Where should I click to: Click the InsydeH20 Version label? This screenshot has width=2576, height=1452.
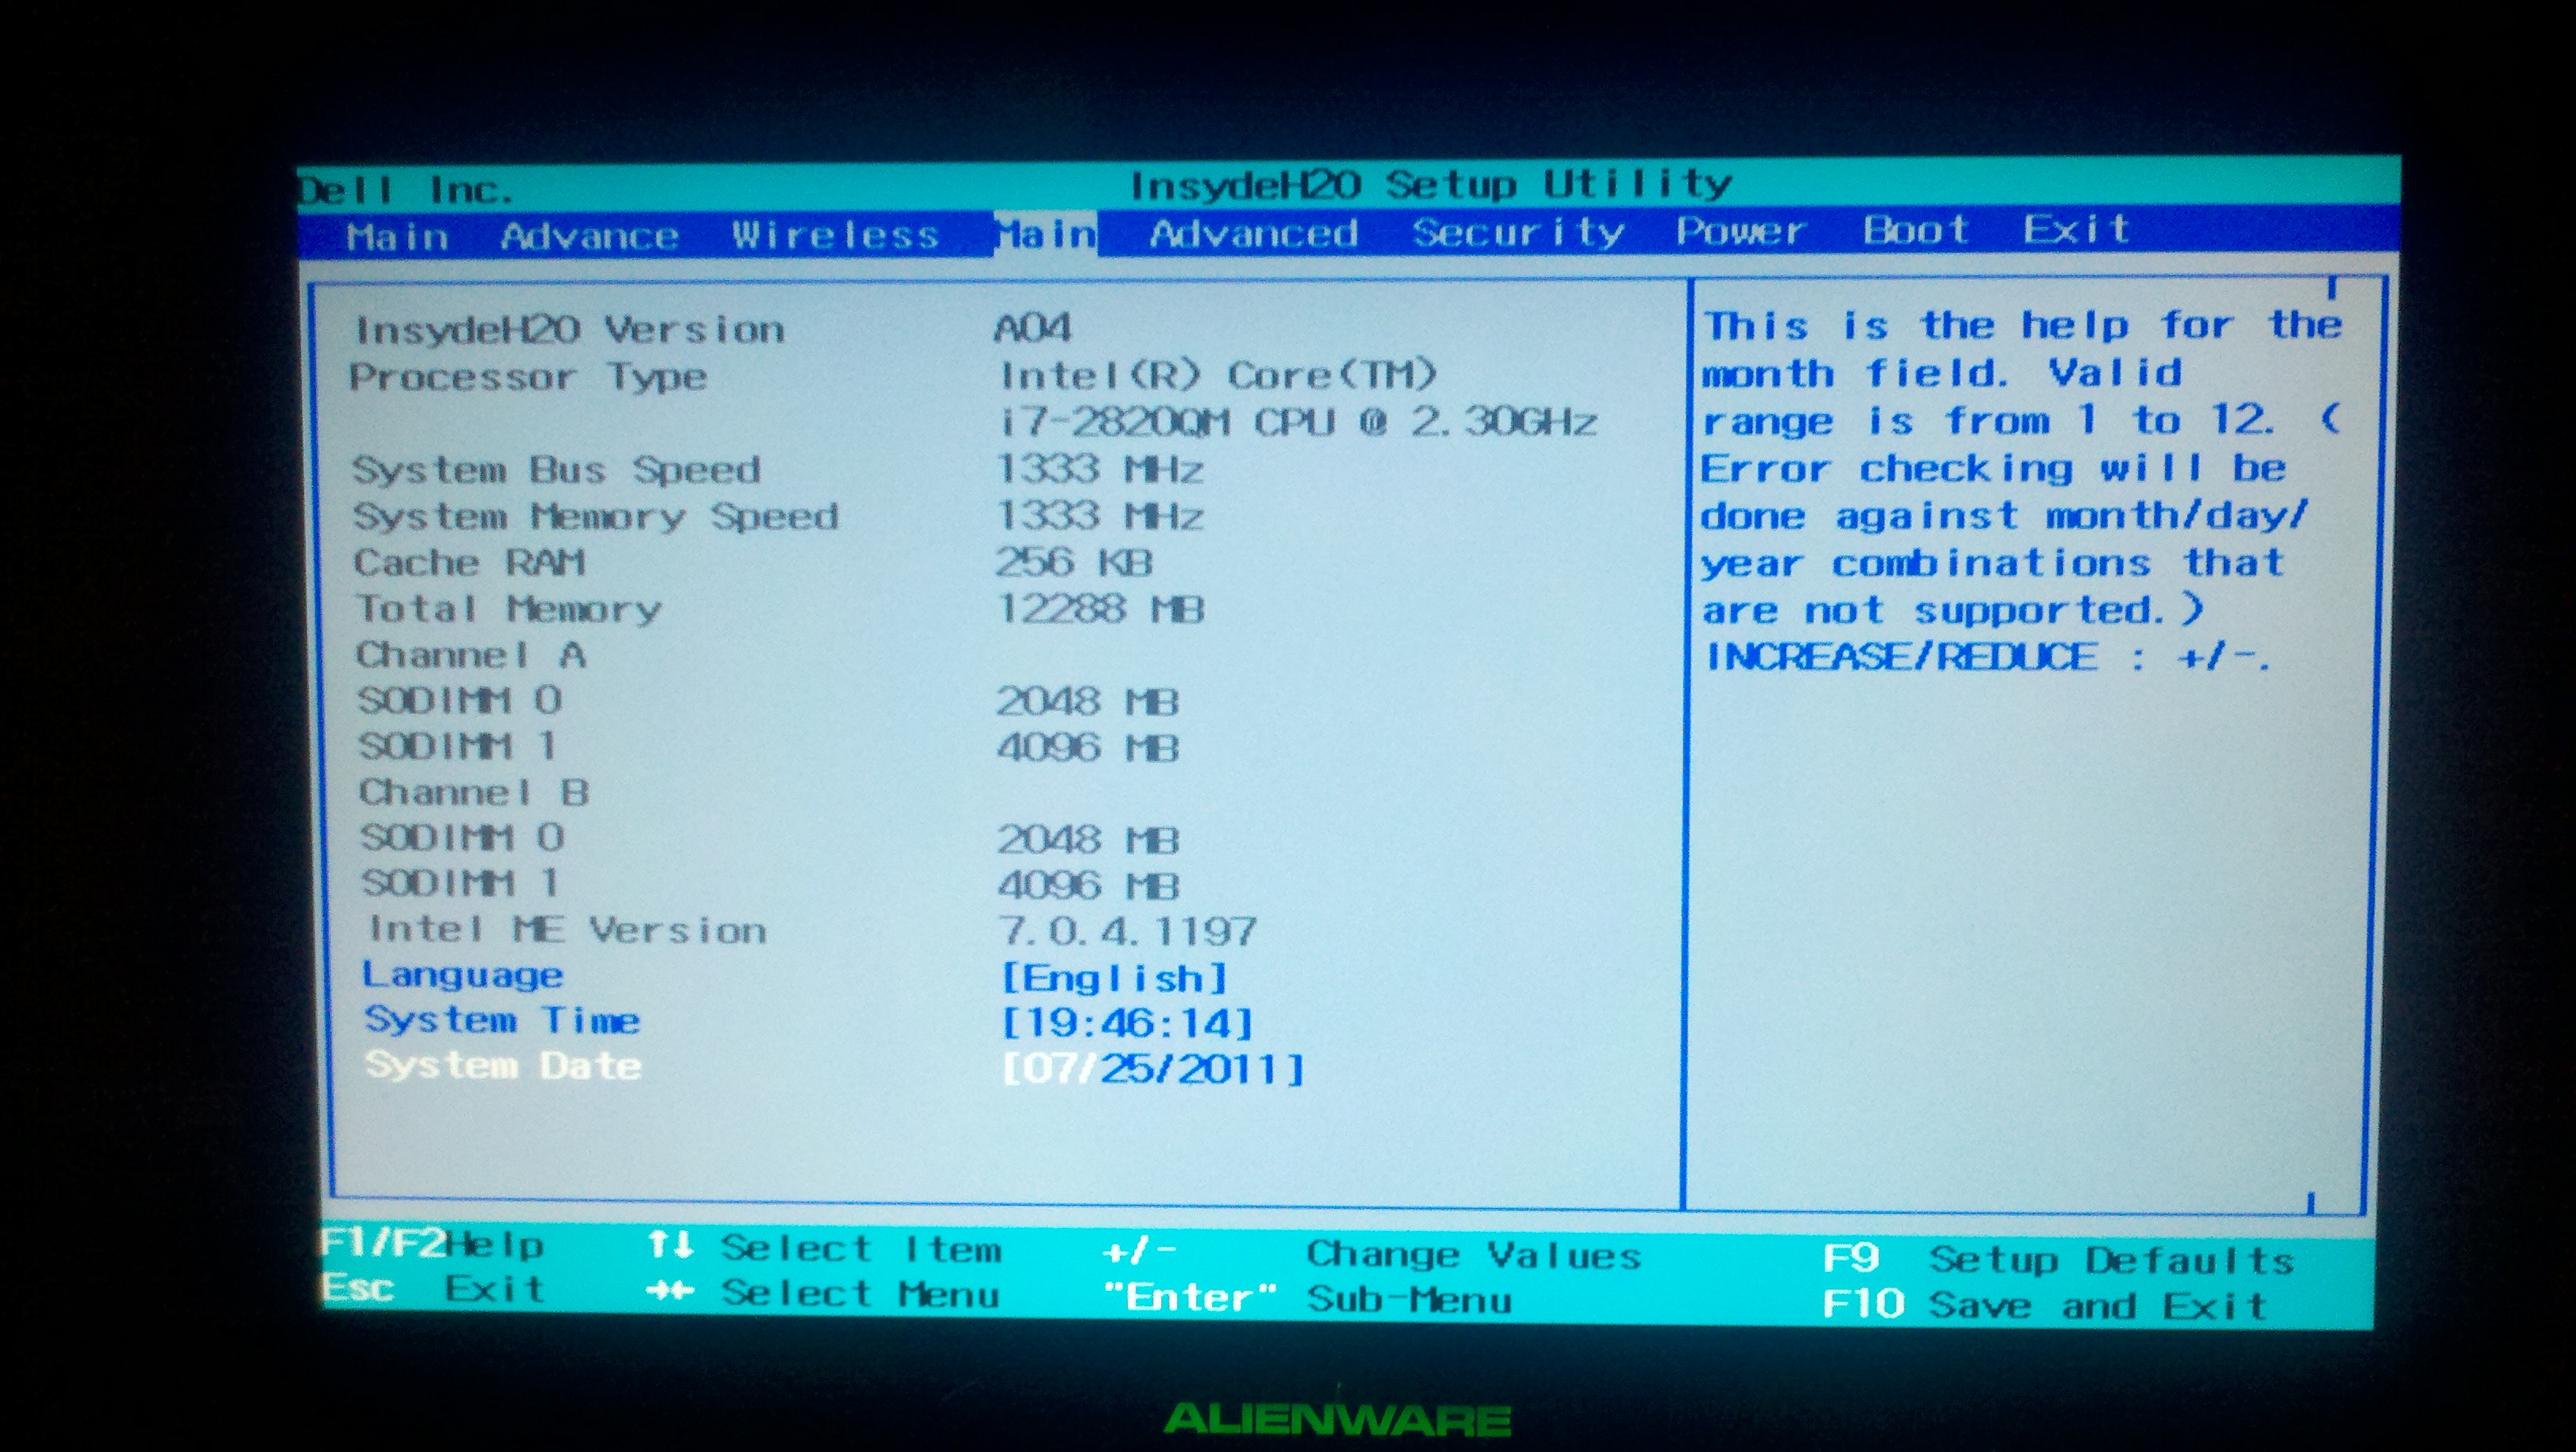(x=569, y=330)
